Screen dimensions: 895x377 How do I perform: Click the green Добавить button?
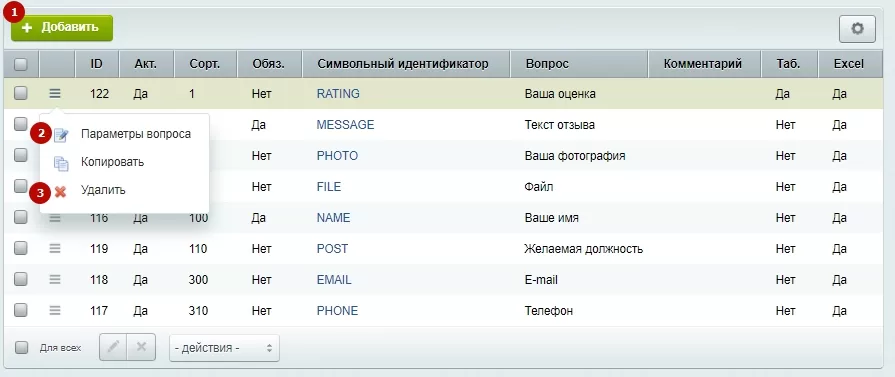[x=62, y=27]
